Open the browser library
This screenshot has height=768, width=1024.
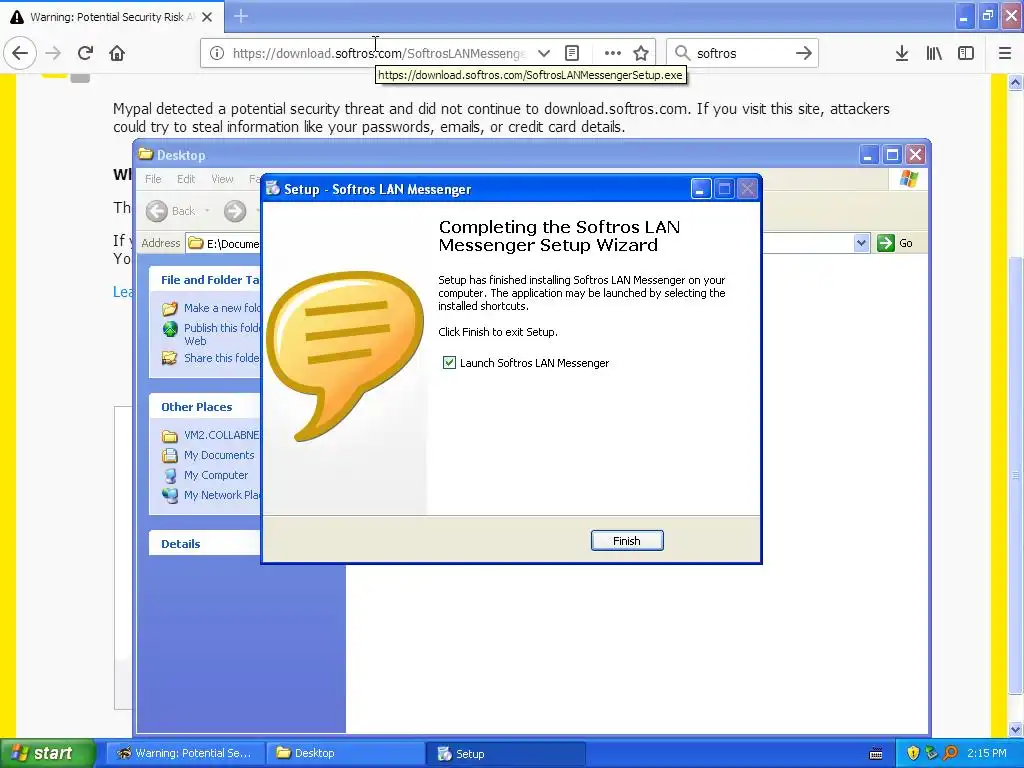(934, 53)
